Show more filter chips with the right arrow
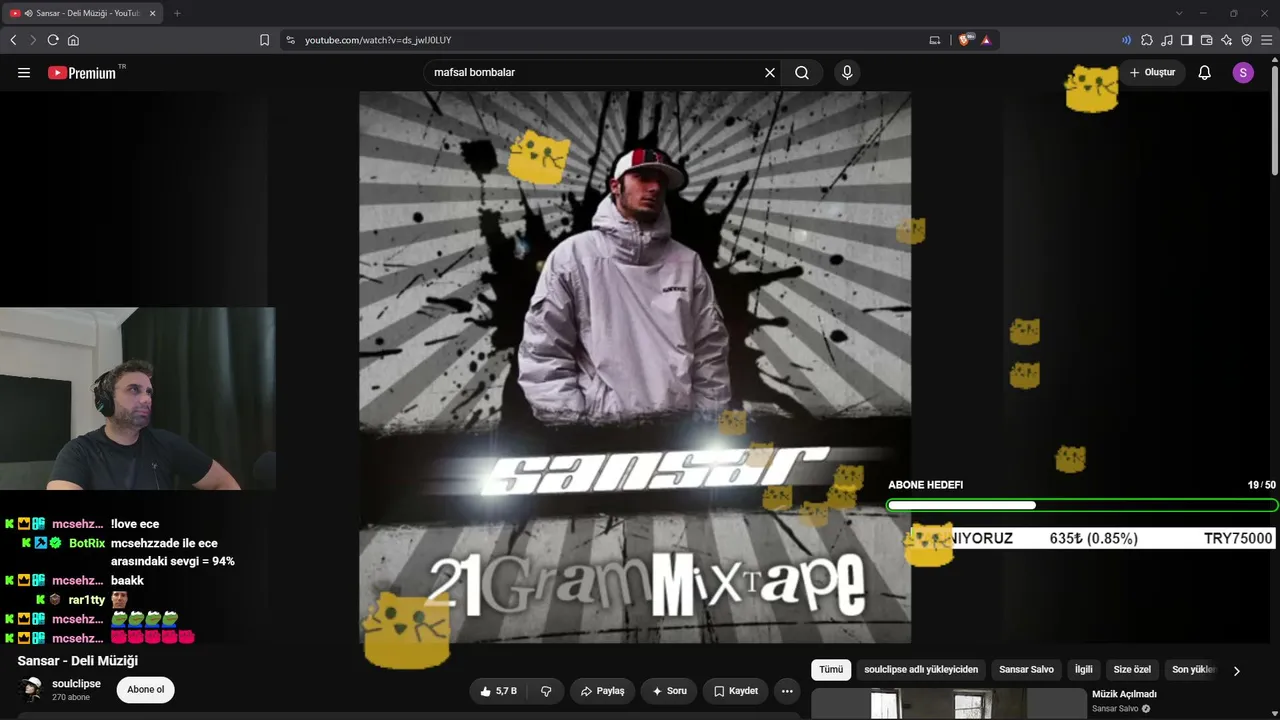Viewport: 1280px width, 720px height. [1236, 671]
